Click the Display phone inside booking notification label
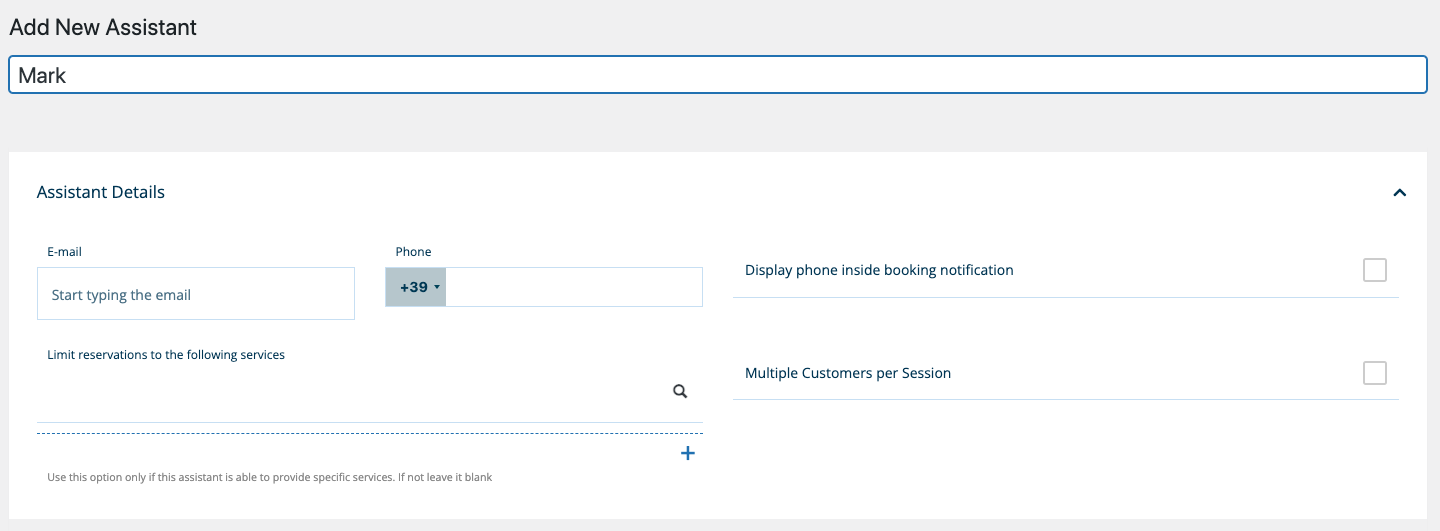The width and height of the screenshot is (1440, 531). 879,270
